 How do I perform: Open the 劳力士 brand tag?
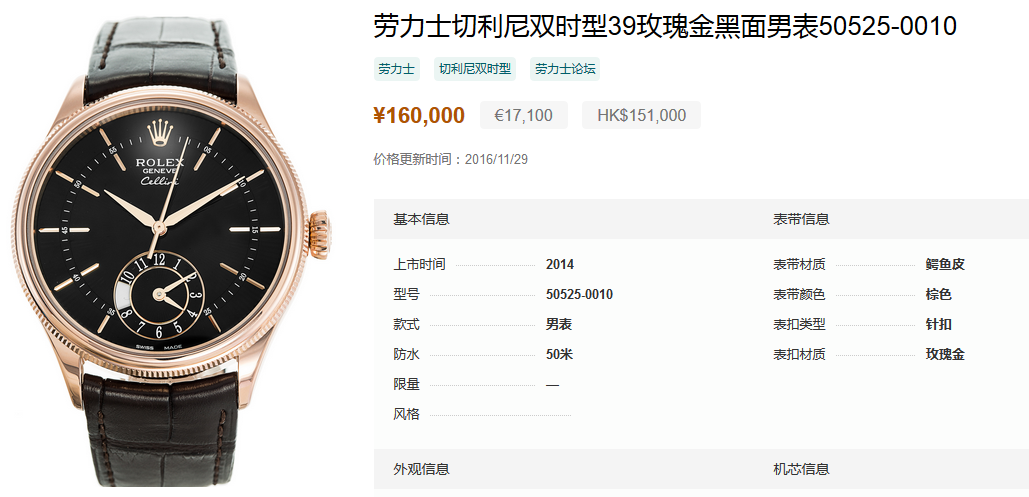click(x=396, y=69)
